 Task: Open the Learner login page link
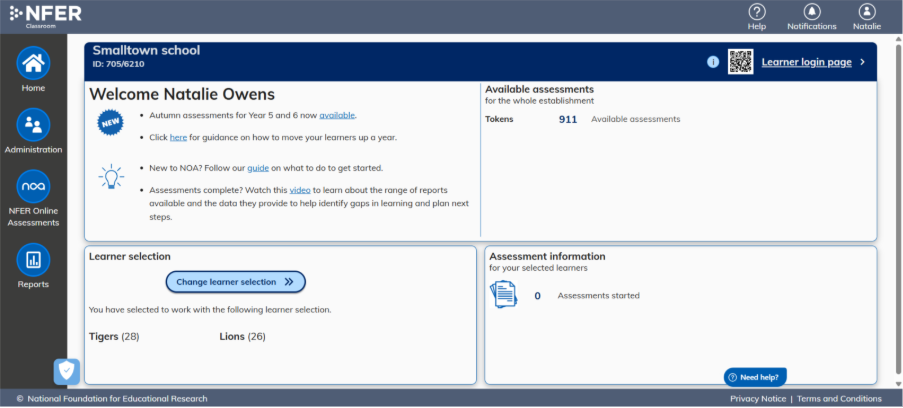[x=806, y=62]
